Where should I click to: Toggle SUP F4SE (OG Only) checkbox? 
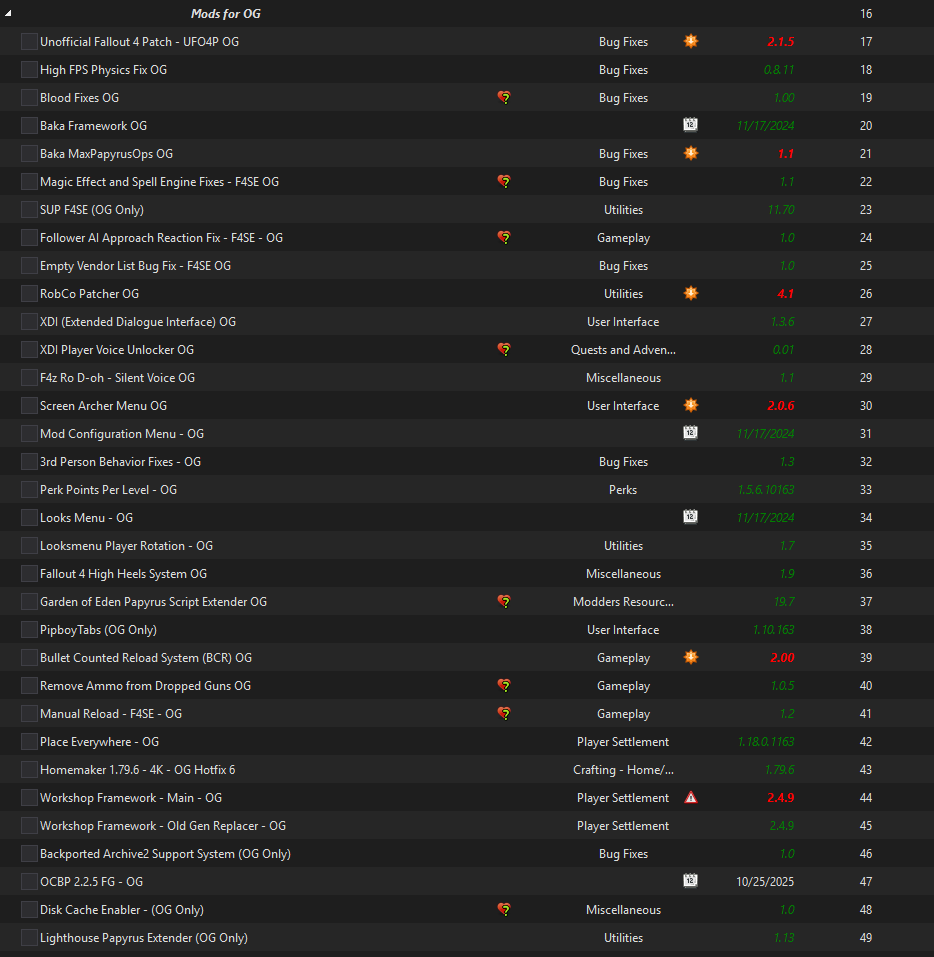[29, 209]
